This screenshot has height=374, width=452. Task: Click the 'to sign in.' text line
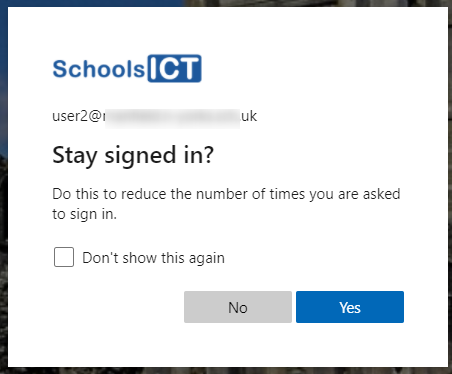point(85,214)
